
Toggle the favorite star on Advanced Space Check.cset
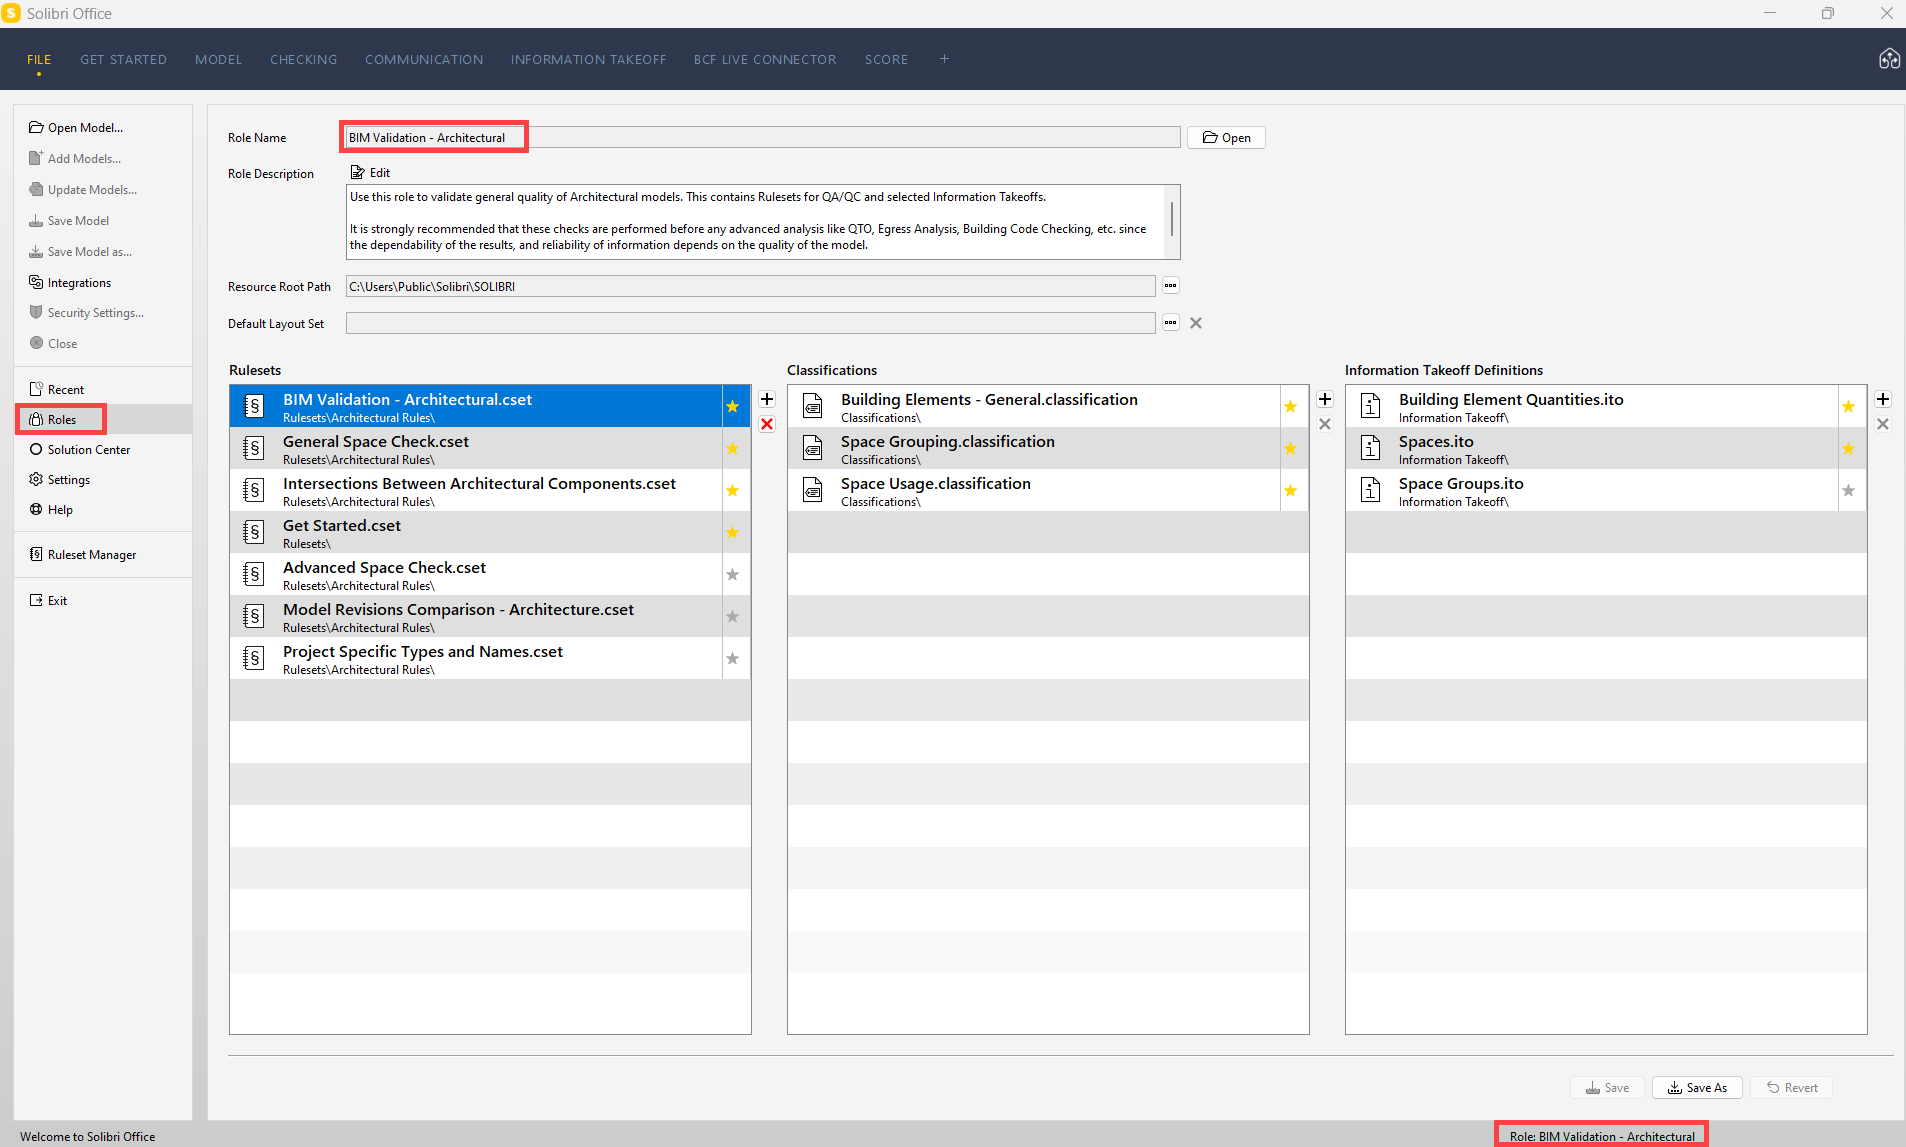coord(733,574)
